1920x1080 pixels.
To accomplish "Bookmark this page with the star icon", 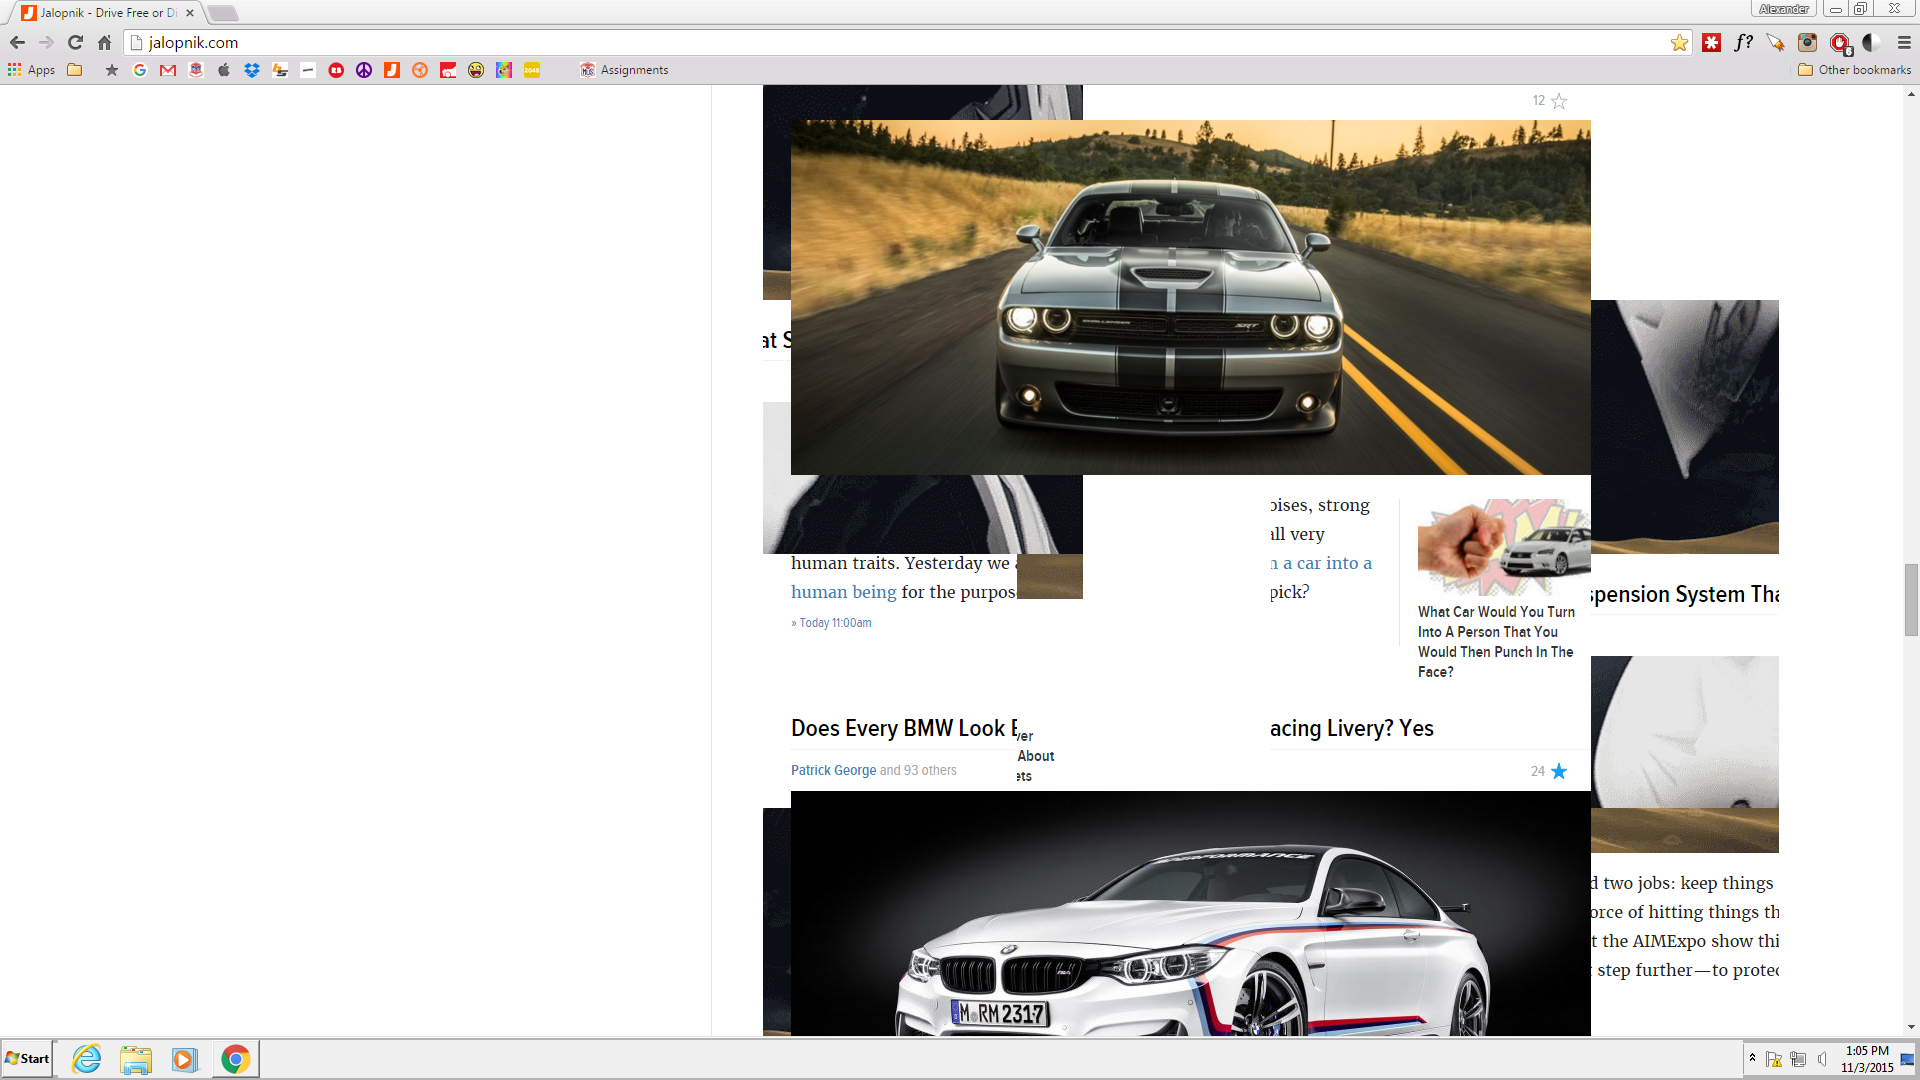I will (x=1679, y=42).
